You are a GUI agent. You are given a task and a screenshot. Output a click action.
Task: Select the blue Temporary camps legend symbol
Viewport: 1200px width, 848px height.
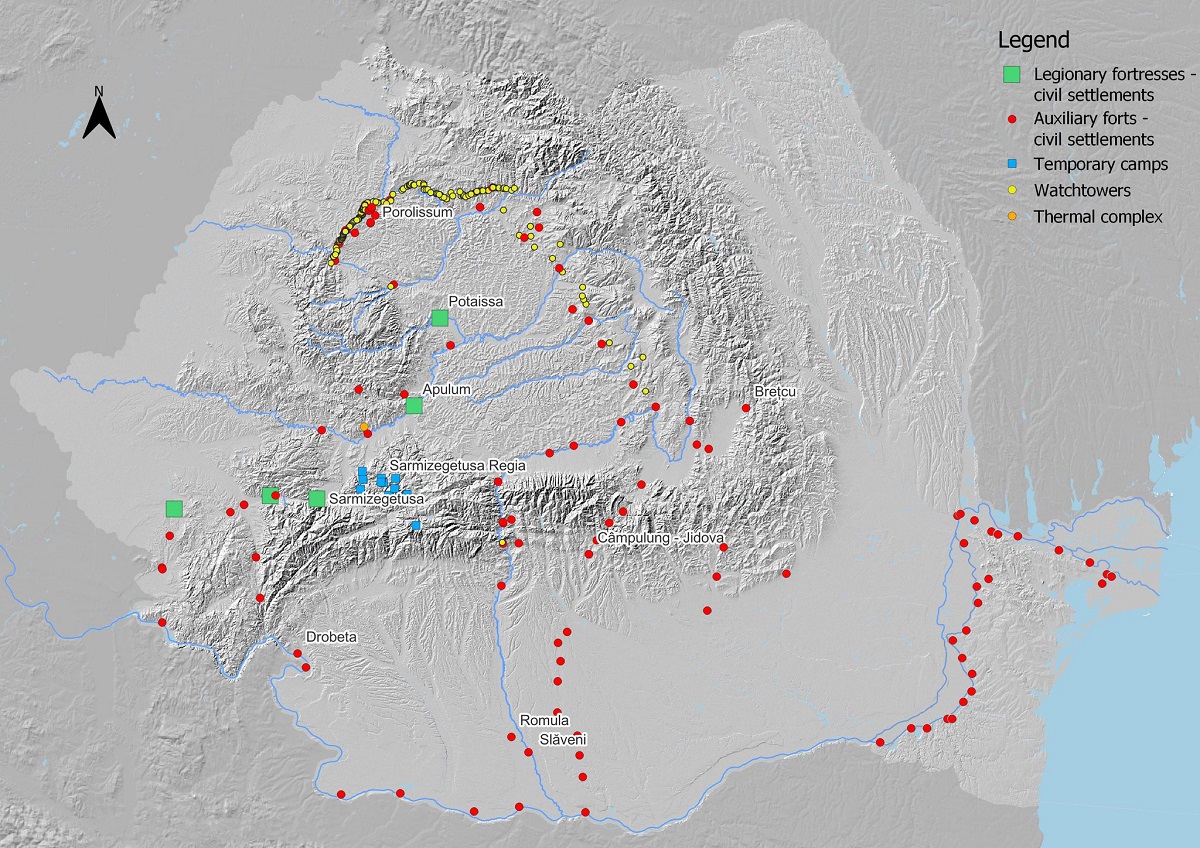coord(1012,164)
